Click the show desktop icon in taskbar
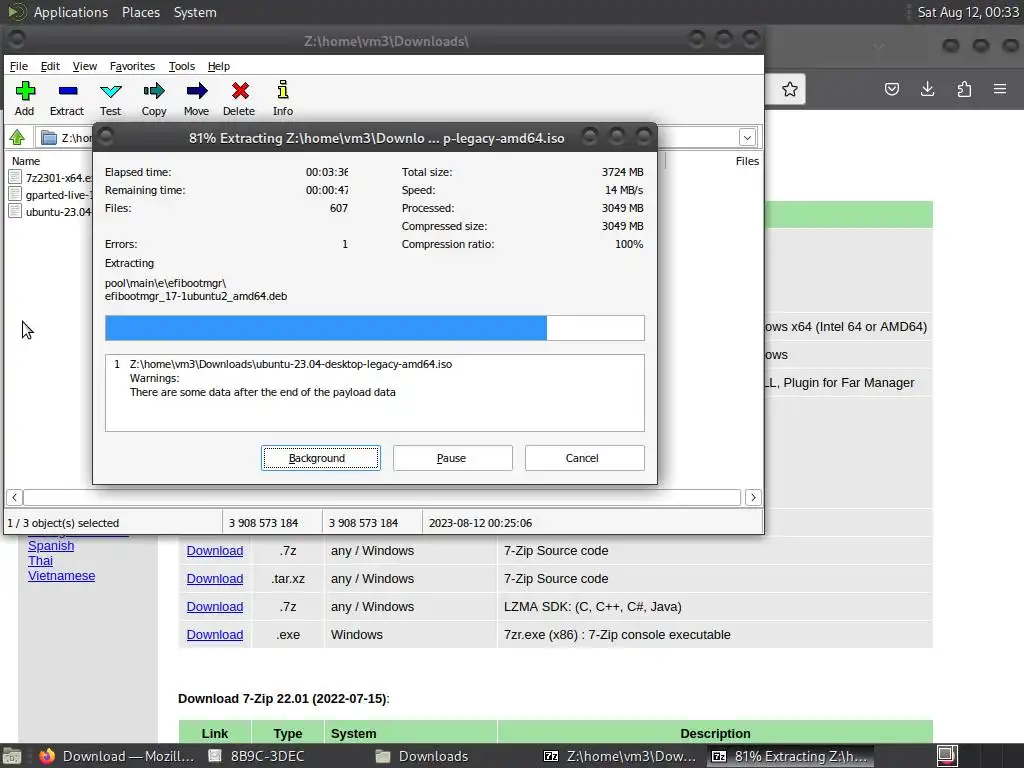Image resolution: width=1024 pixels, height=768 pixels. pyautogui.click(x=12, y=756)
